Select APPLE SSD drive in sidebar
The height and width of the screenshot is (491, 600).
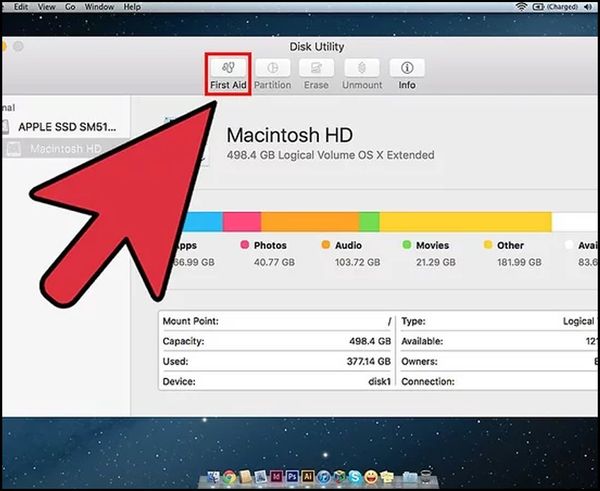[x=70, y=128]
